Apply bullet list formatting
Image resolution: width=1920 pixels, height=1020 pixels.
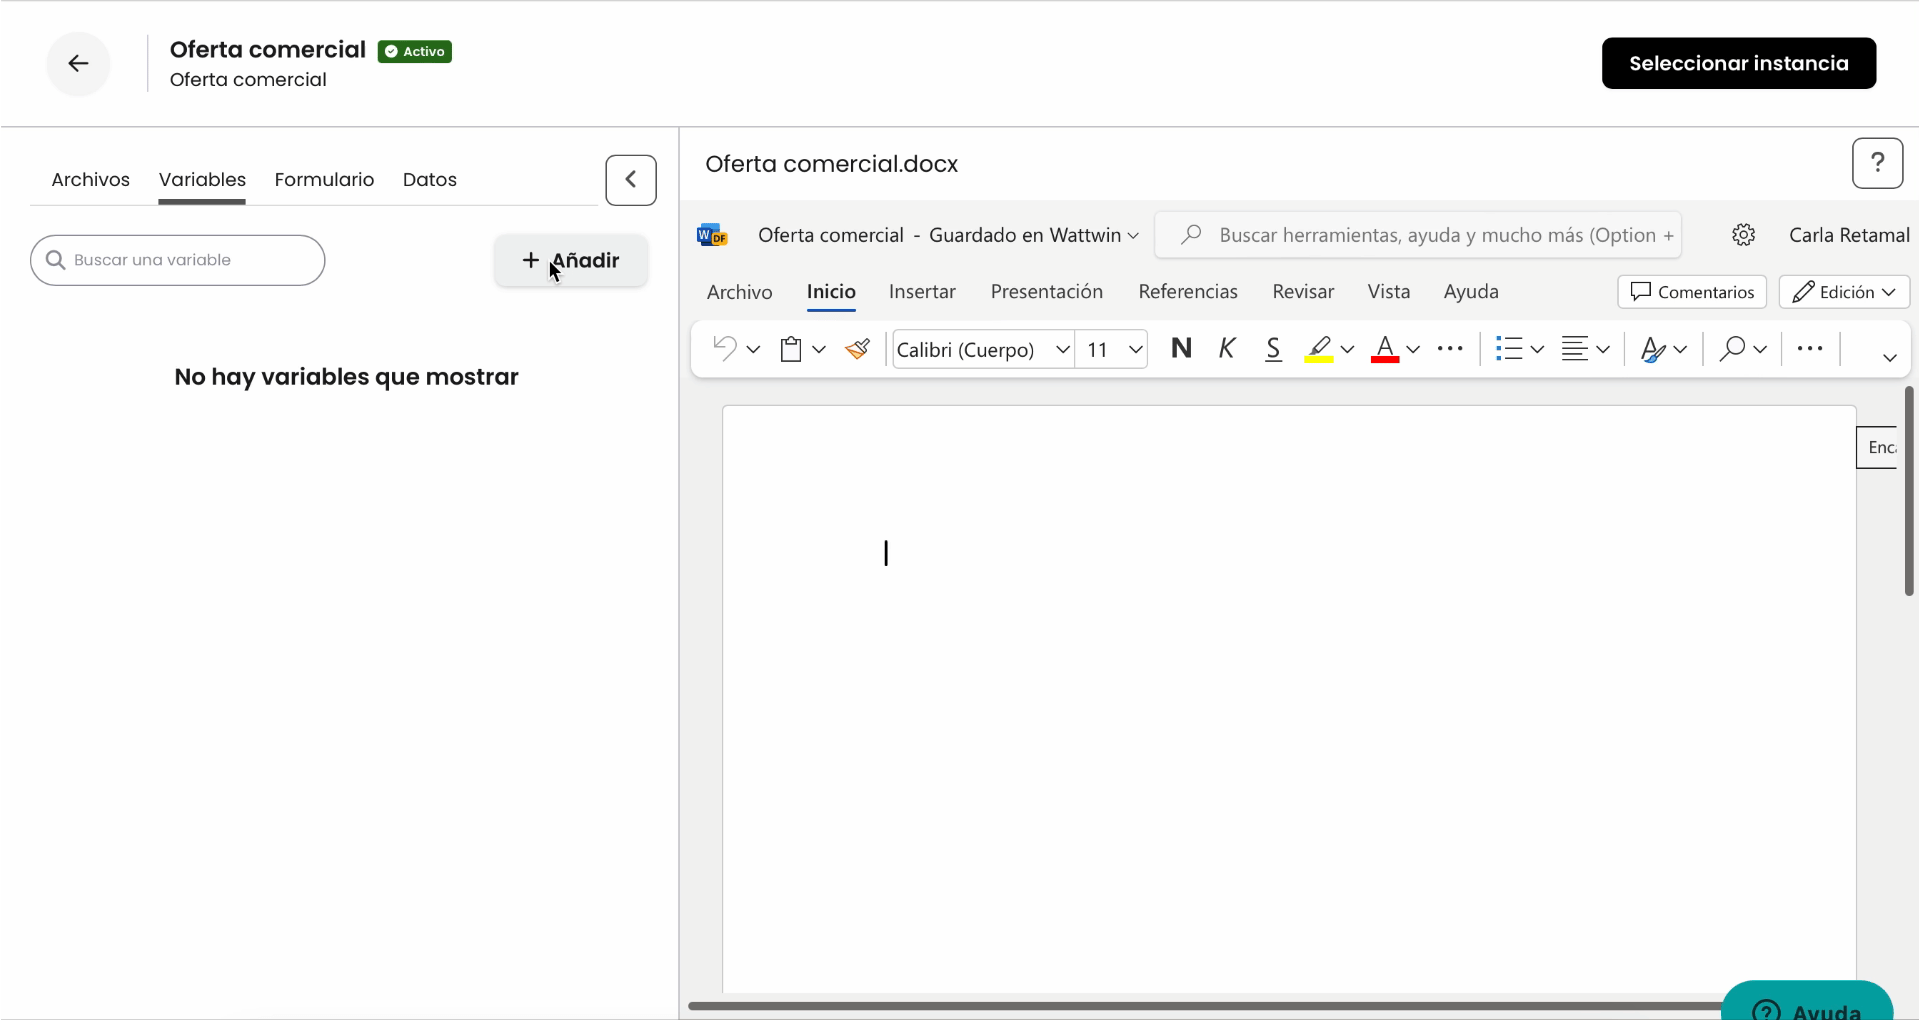tap(1509, 349)
